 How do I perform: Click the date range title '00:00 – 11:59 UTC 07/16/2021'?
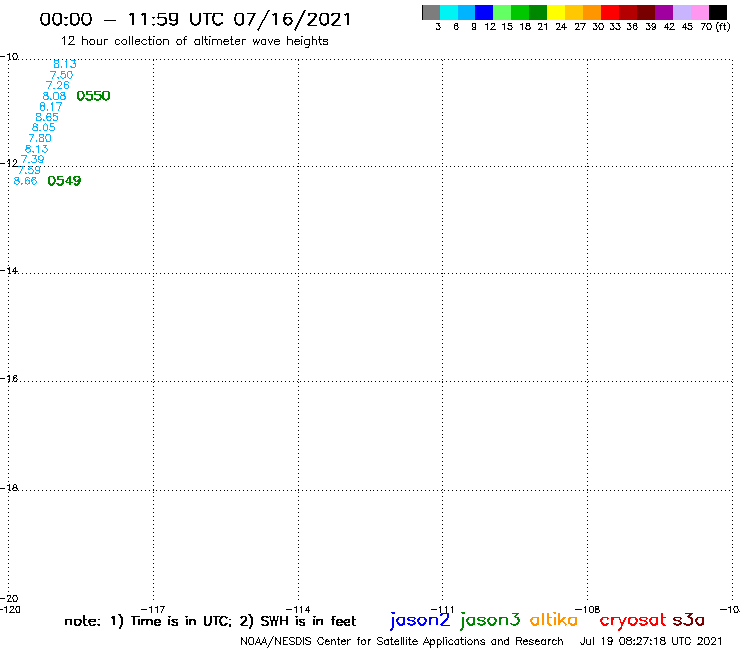click(x=195, y=20)
